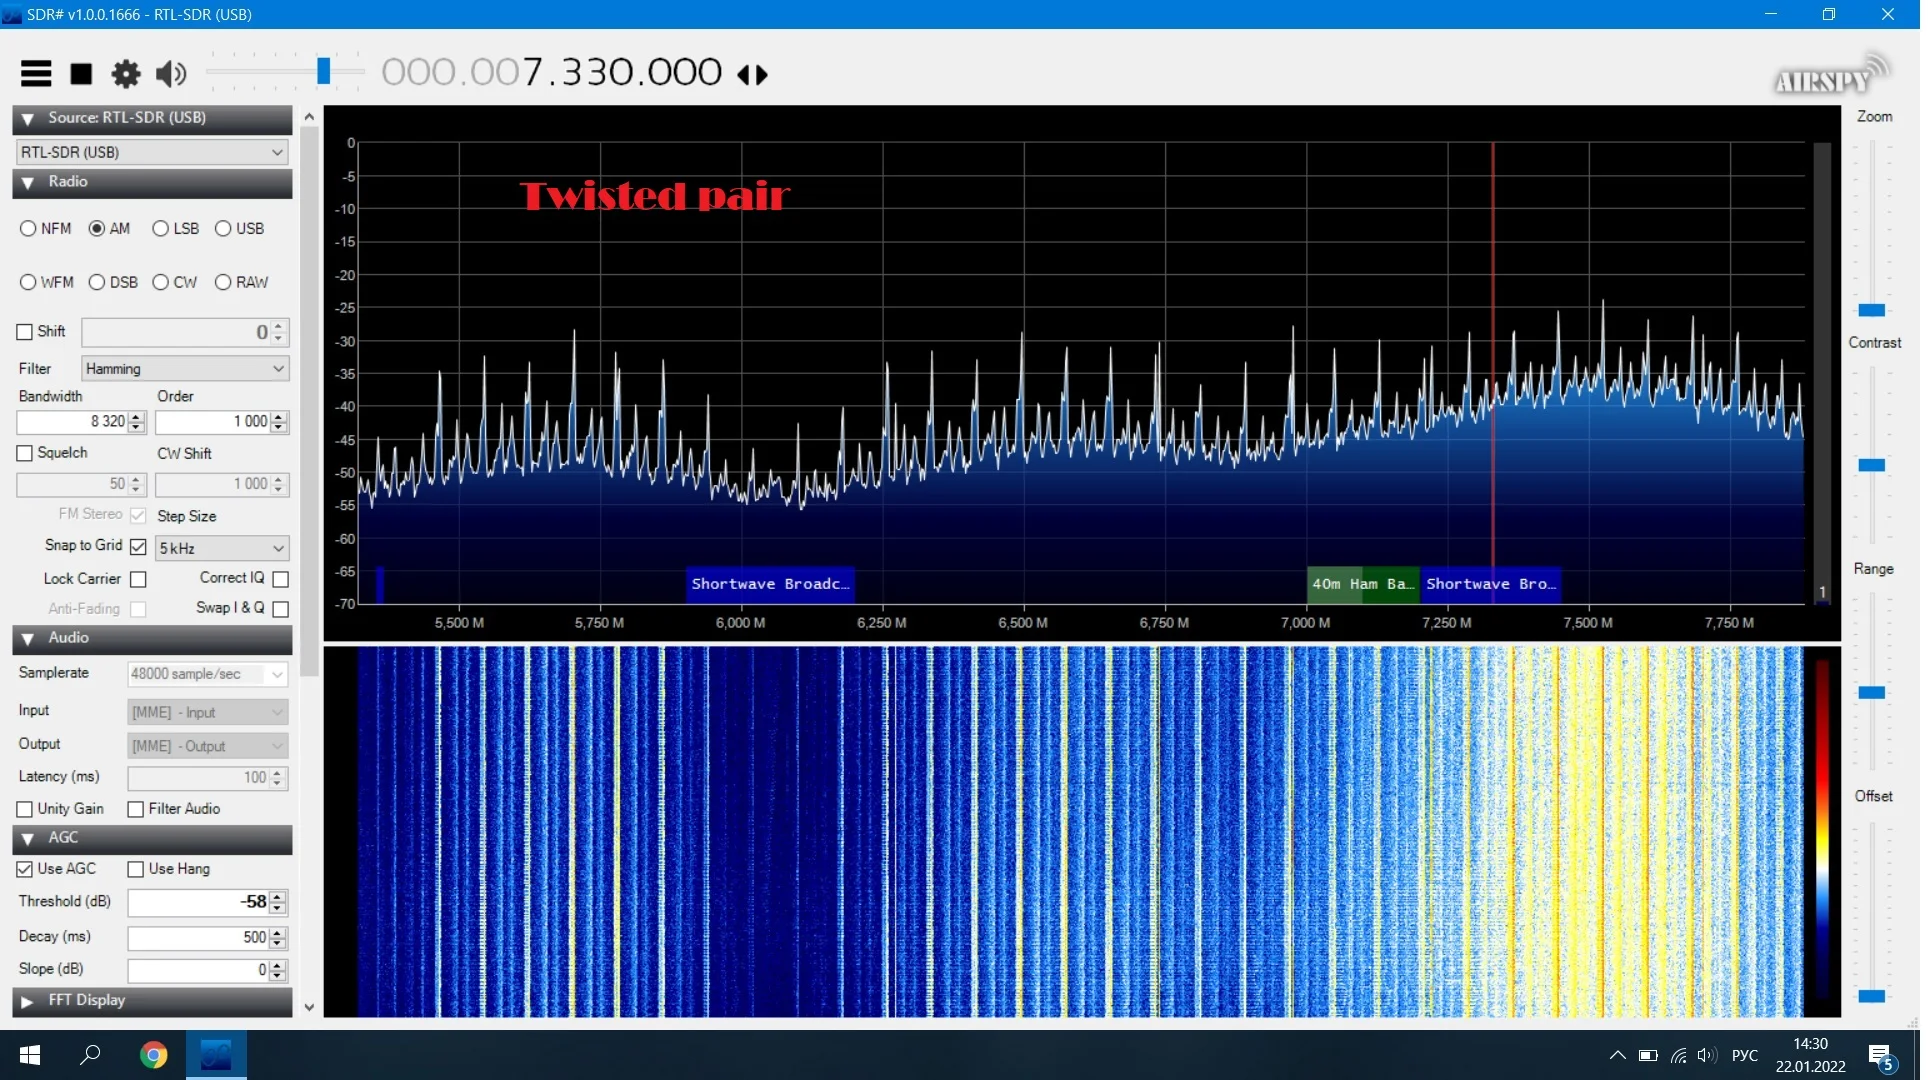Open the Filter type Hamming dropdown
The height and width of the screenshot is (1080, 1928).
[186, 369]
